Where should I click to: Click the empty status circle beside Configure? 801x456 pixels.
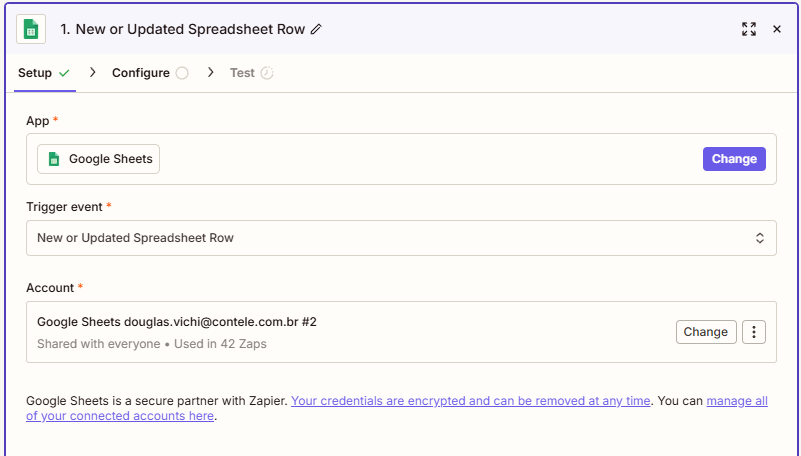(182, 73)
